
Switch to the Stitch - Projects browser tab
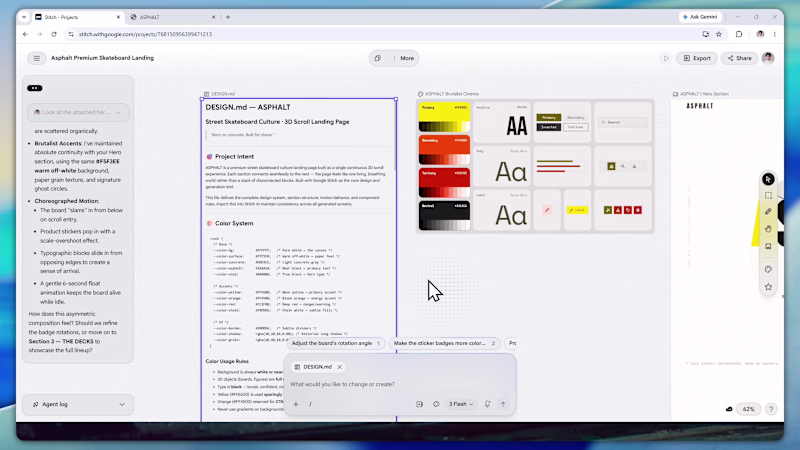pyautogui.click(x=77, y=17)
